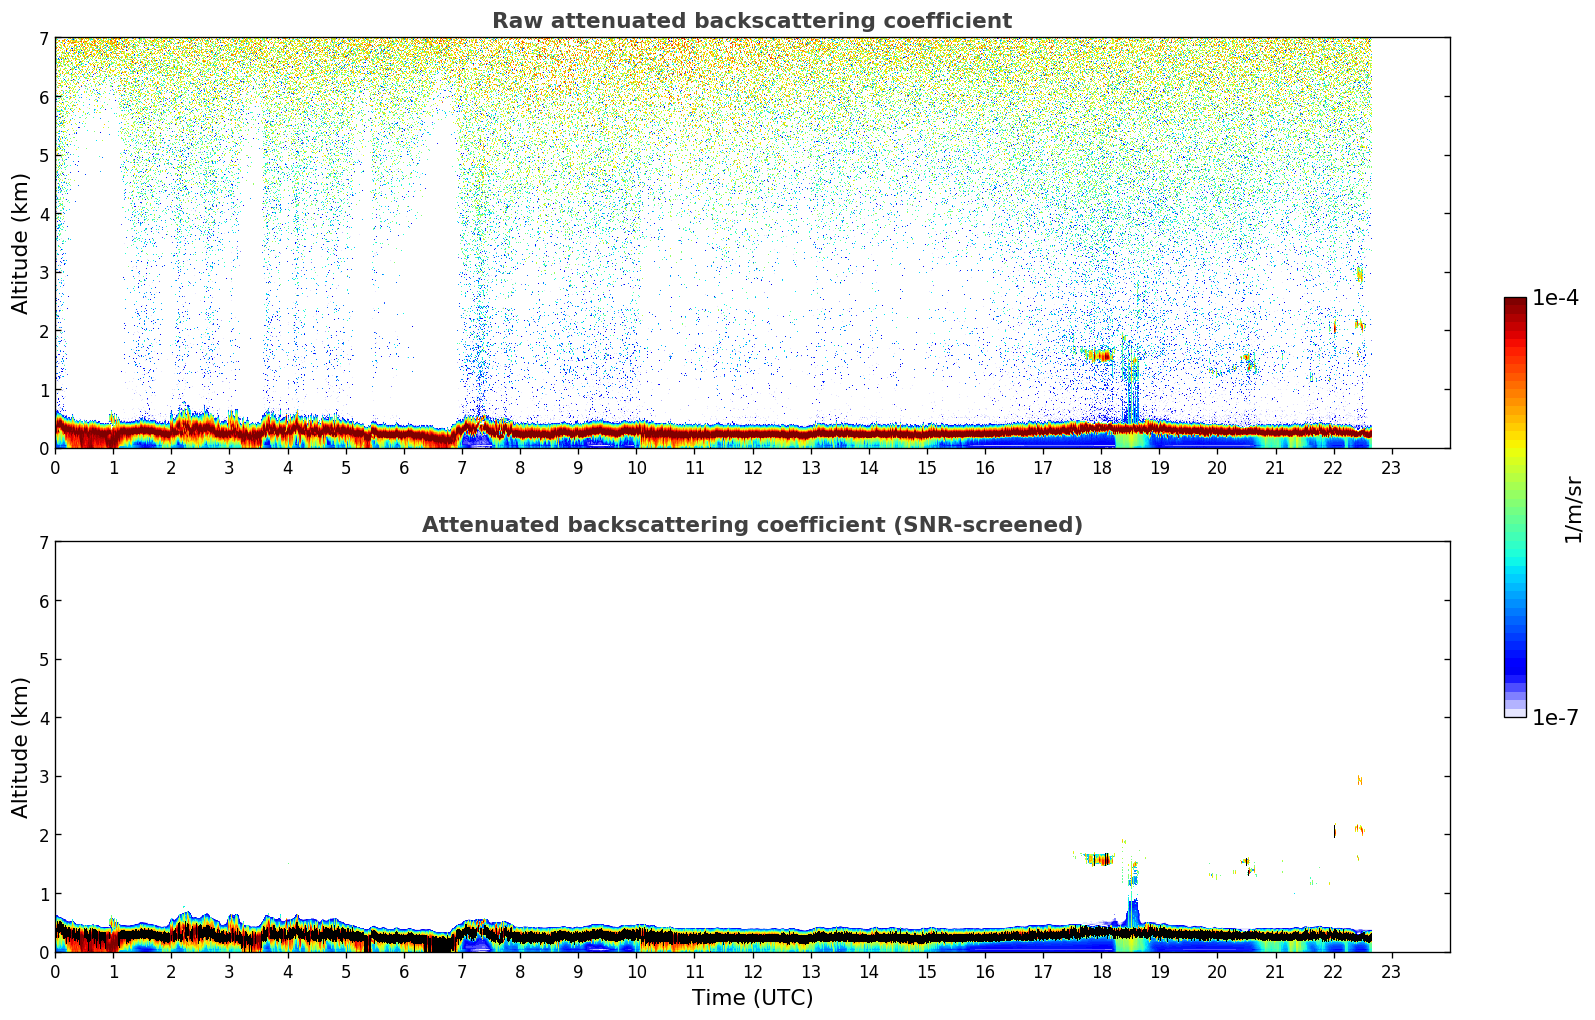1595x1020 pixels.
Task: Click the top plot's 'Altitude (km)' label
Action: [x=21, y=243]
